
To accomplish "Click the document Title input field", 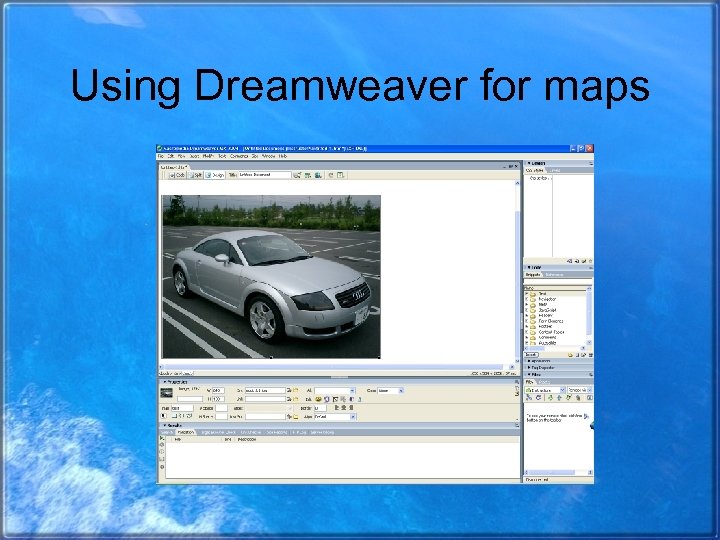I will [x=264, y=175].
